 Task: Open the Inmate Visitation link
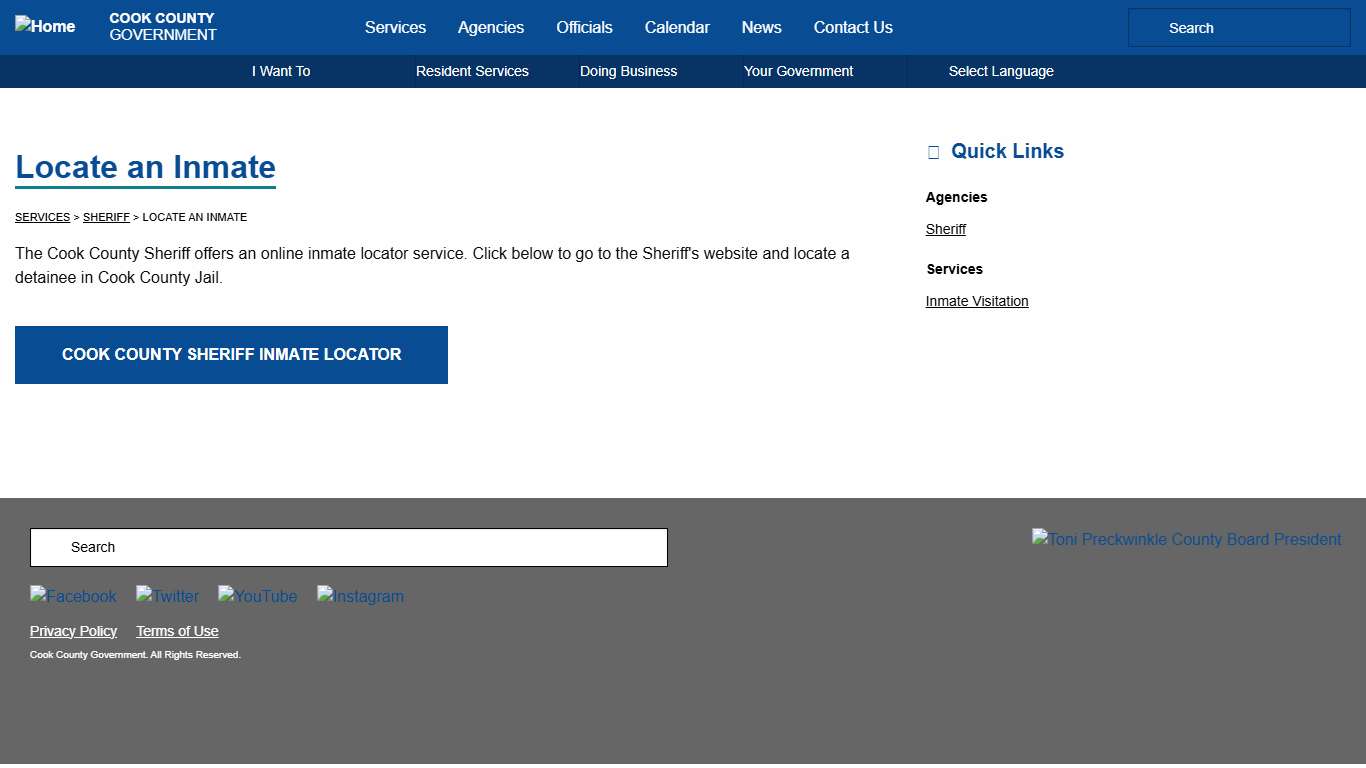[x=977, y=301]
